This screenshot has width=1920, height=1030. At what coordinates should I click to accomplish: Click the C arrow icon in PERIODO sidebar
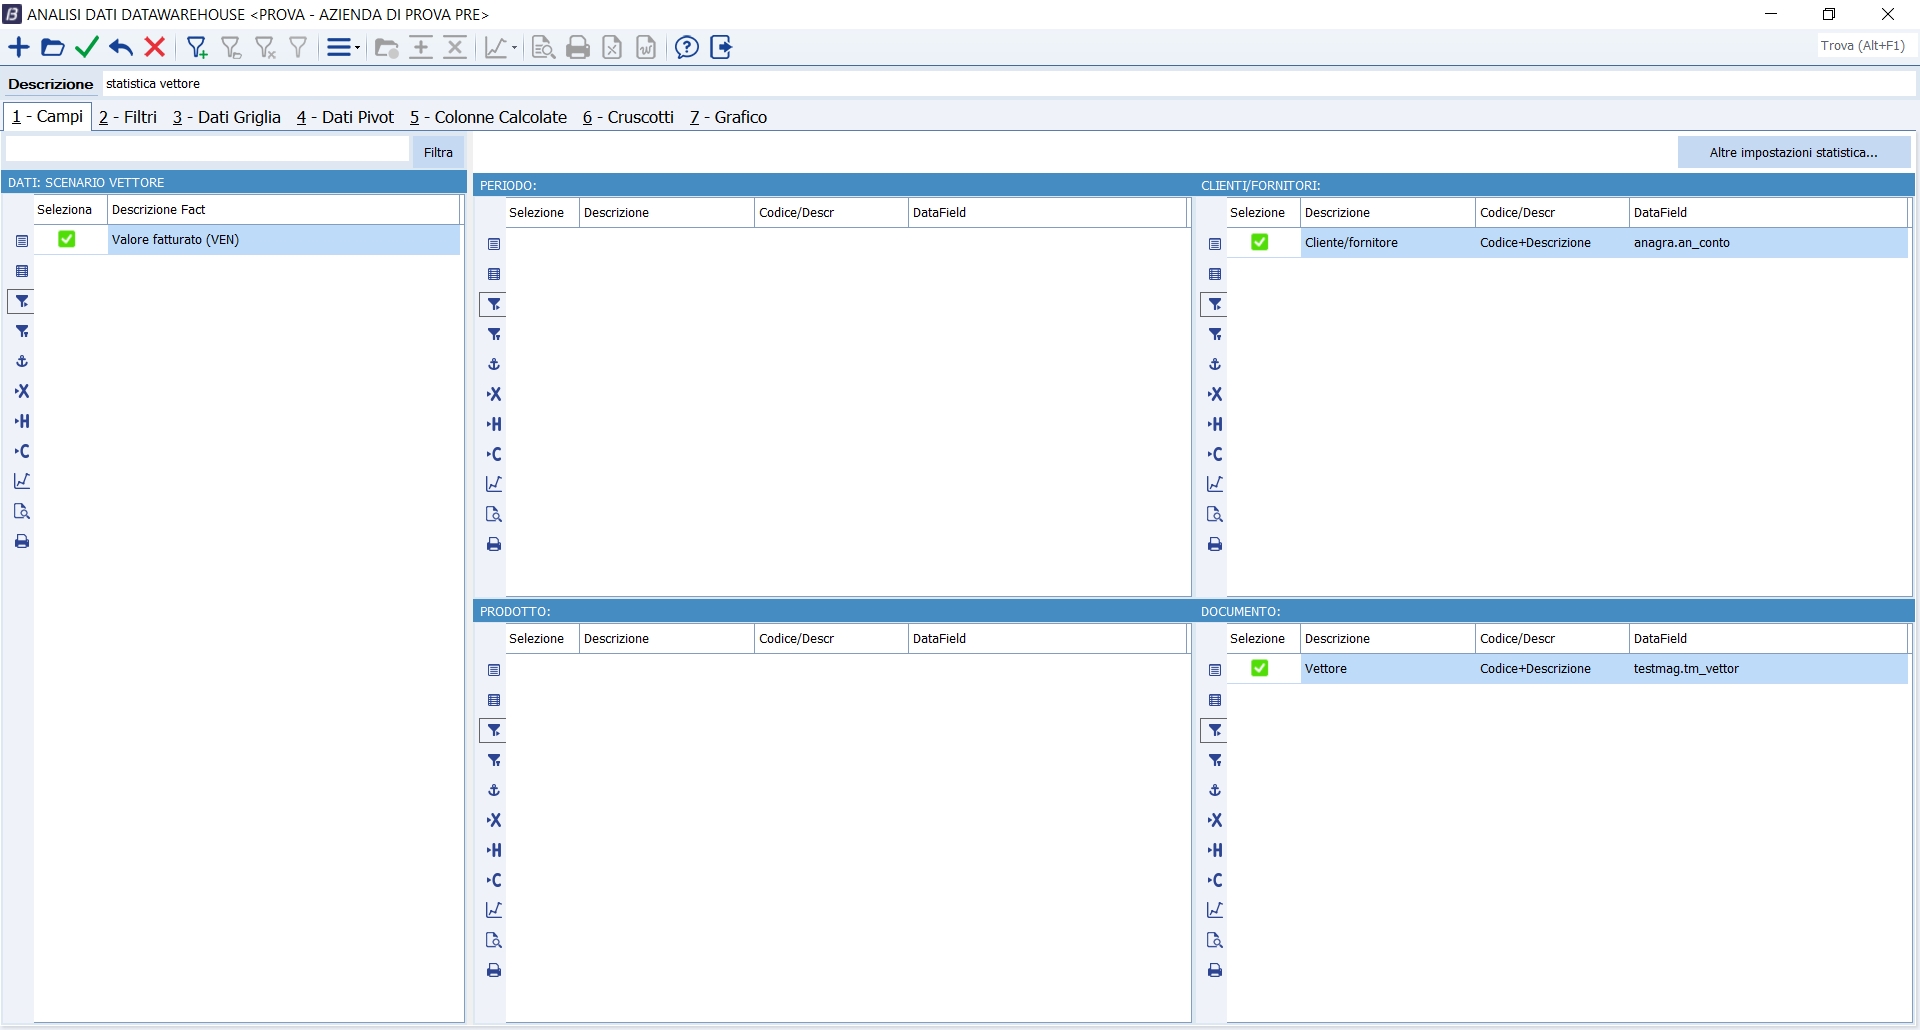point(494,454)
